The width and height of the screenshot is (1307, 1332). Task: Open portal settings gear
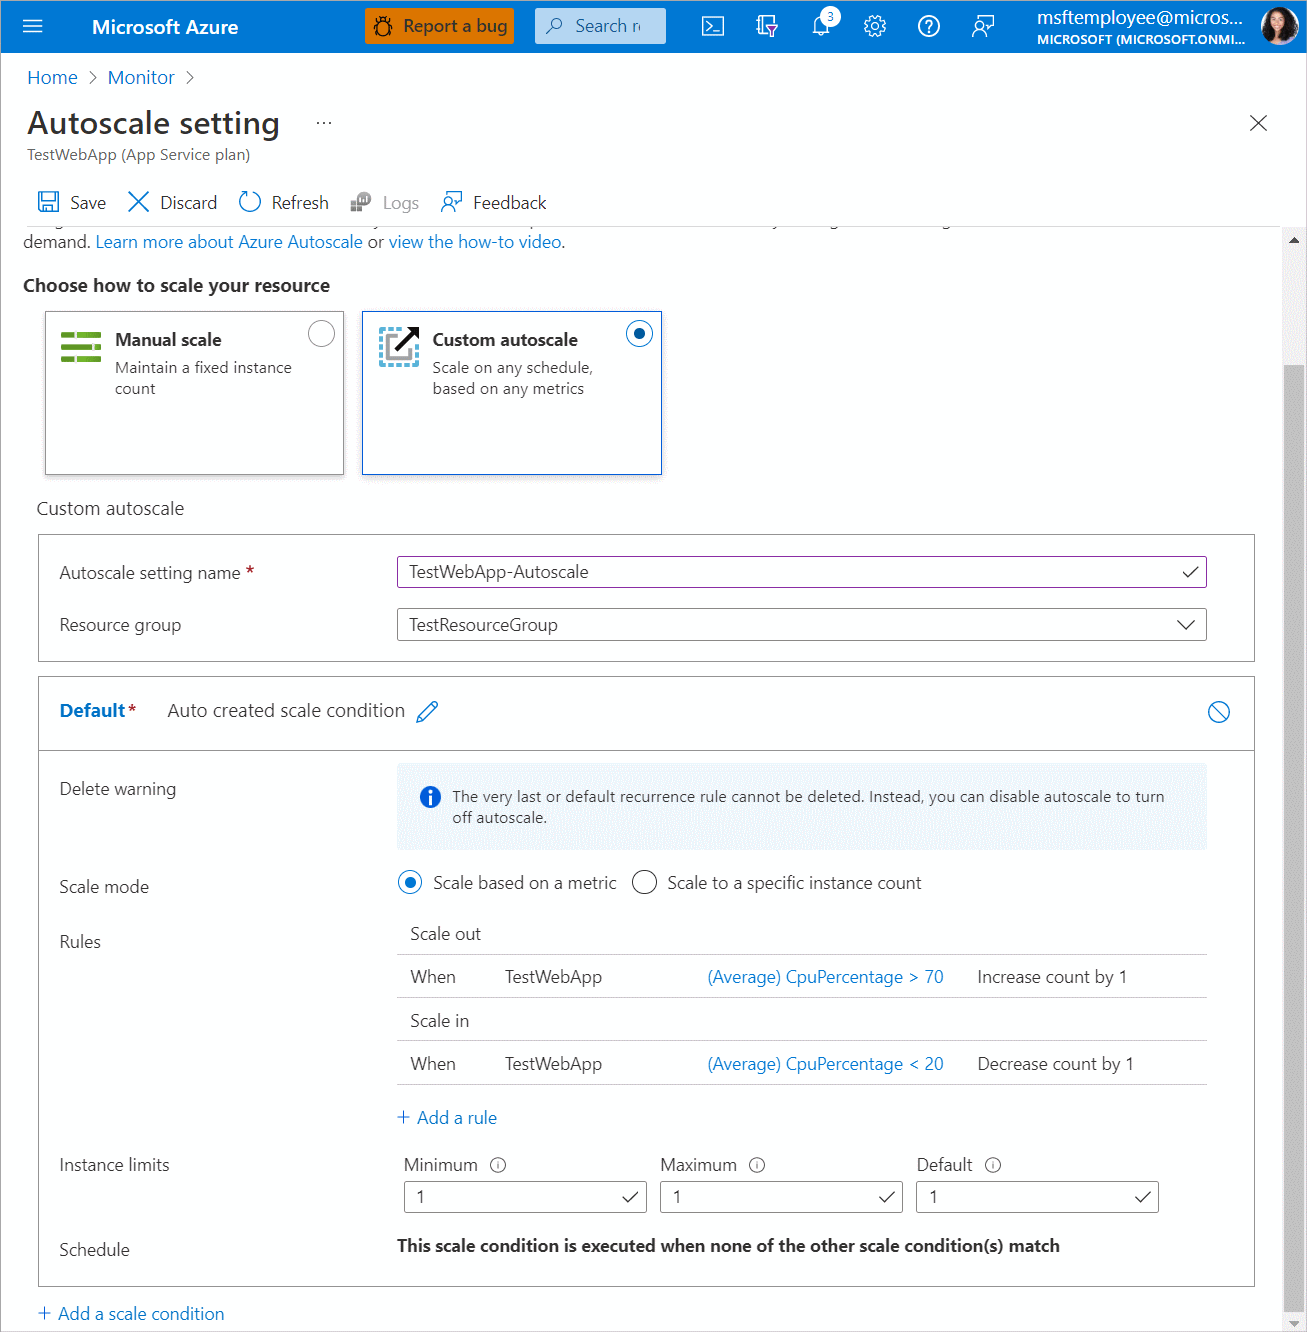pos(875,26)
